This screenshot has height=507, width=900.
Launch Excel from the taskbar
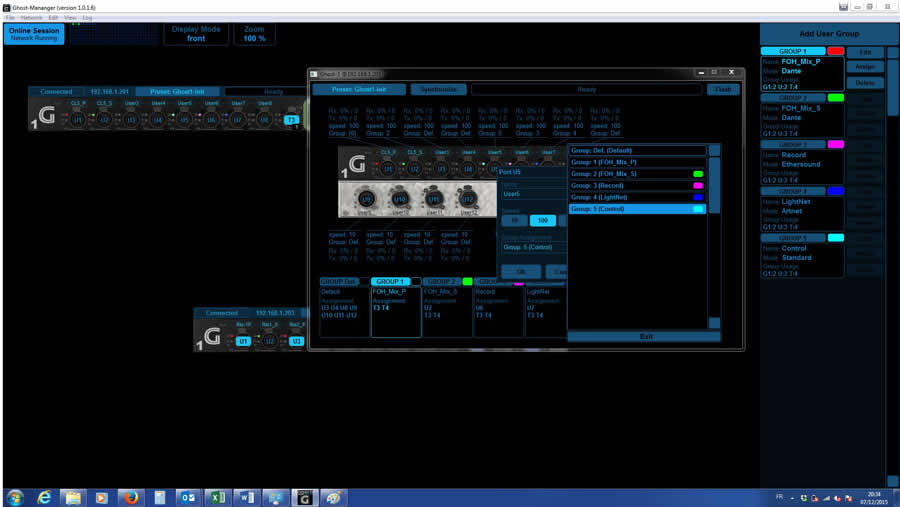pyautogui.click(x=217, y=497)
